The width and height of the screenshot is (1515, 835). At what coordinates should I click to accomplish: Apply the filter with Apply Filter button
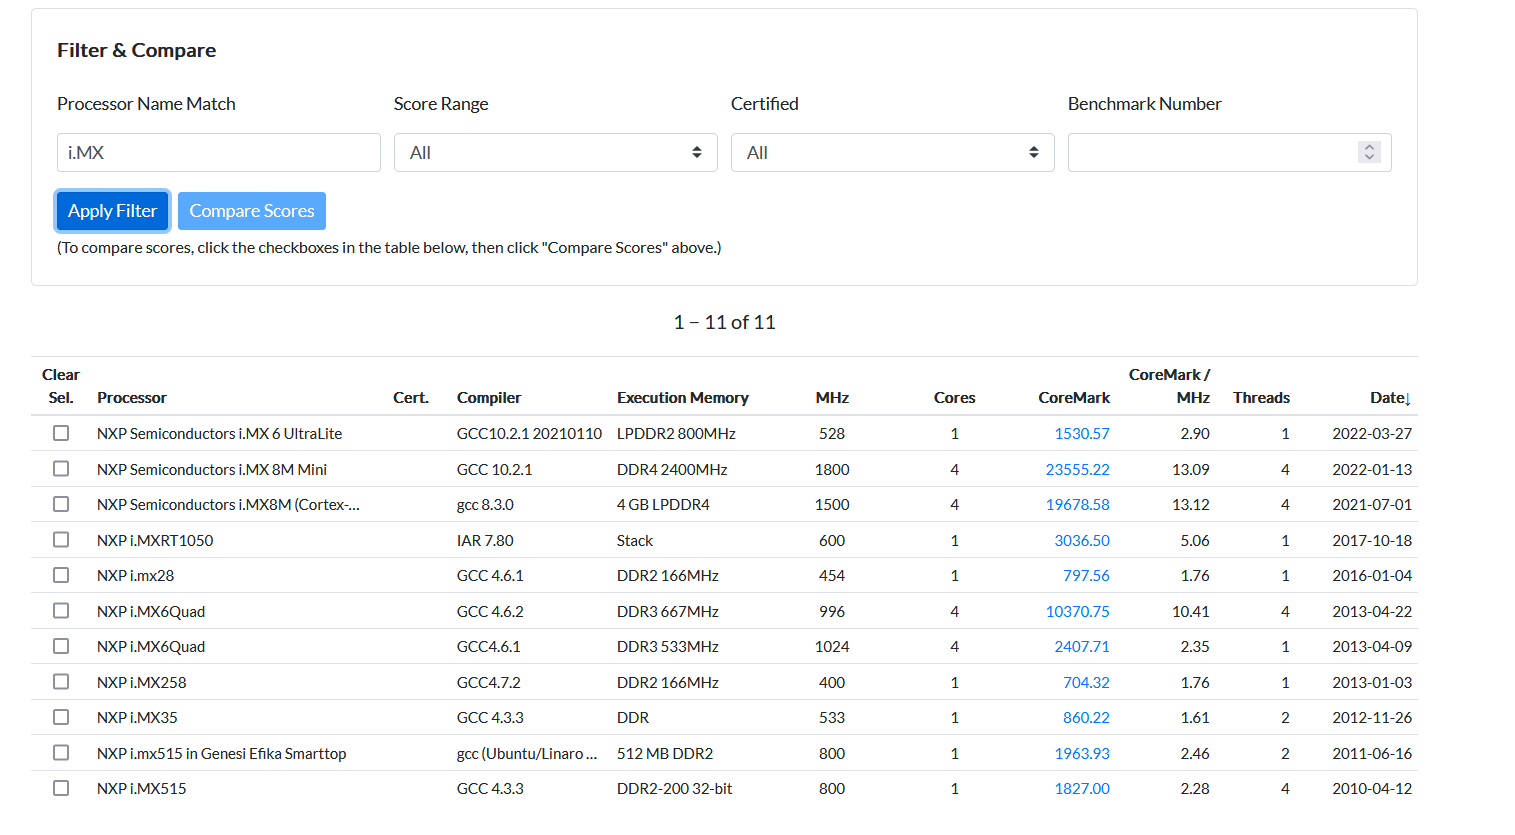[x=112, y=211]
